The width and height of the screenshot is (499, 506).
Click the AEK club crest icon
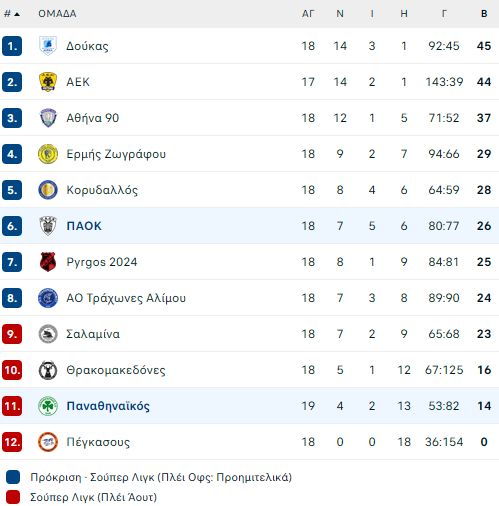[x=48, y=82]
